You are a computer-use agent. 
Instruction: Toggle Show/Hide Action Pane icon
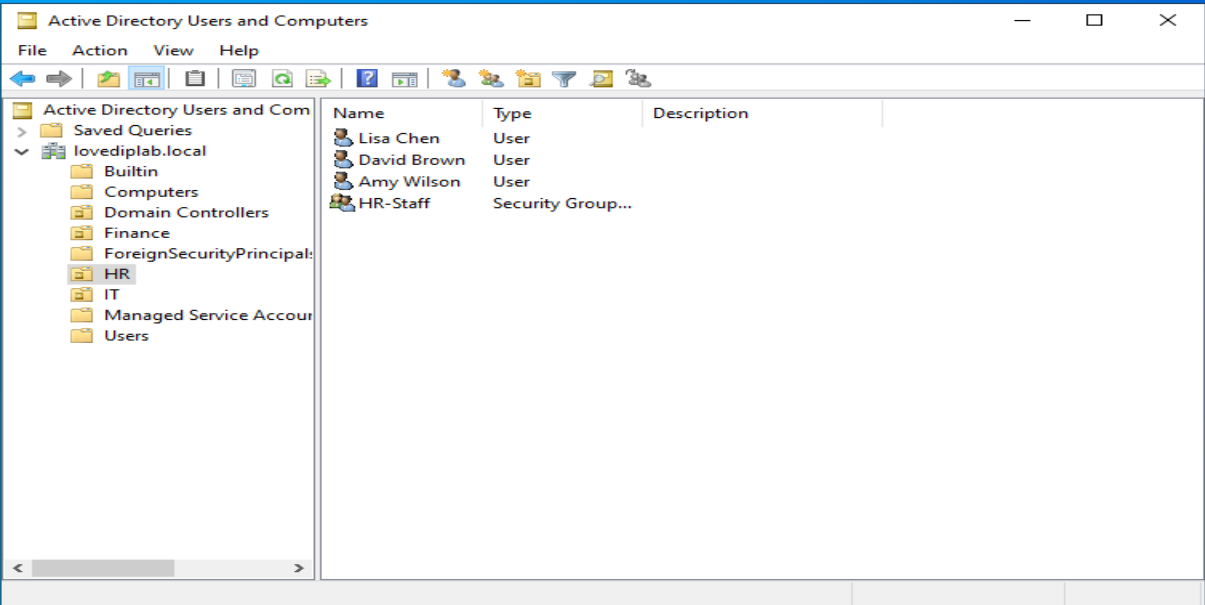[404, 78]
